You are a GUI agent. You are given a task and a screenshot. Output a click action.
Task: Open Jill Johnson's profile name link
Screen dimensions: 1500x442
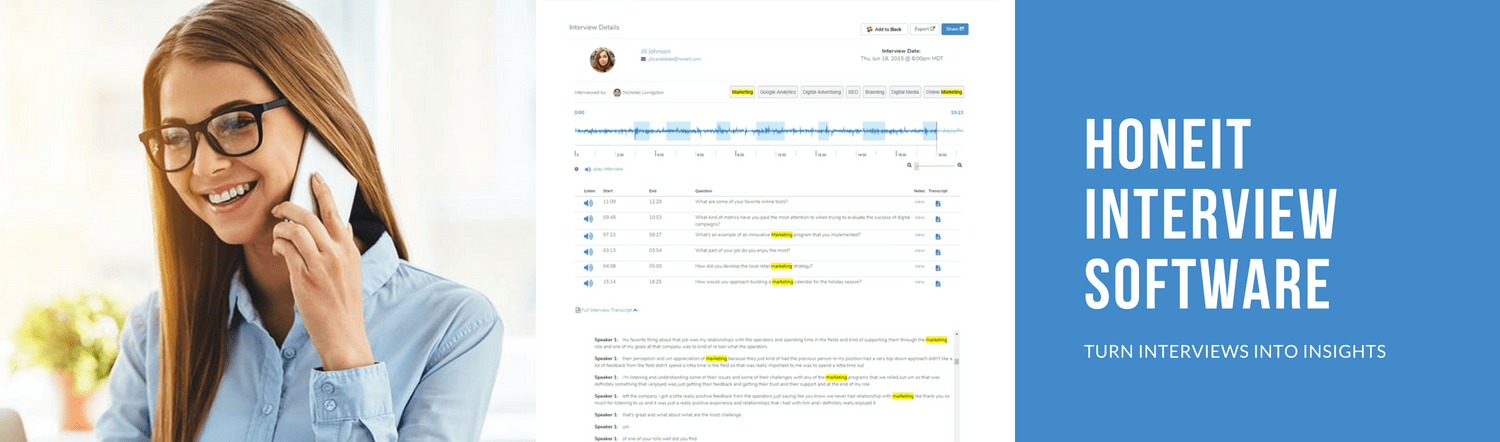click(x=655, y=51)
